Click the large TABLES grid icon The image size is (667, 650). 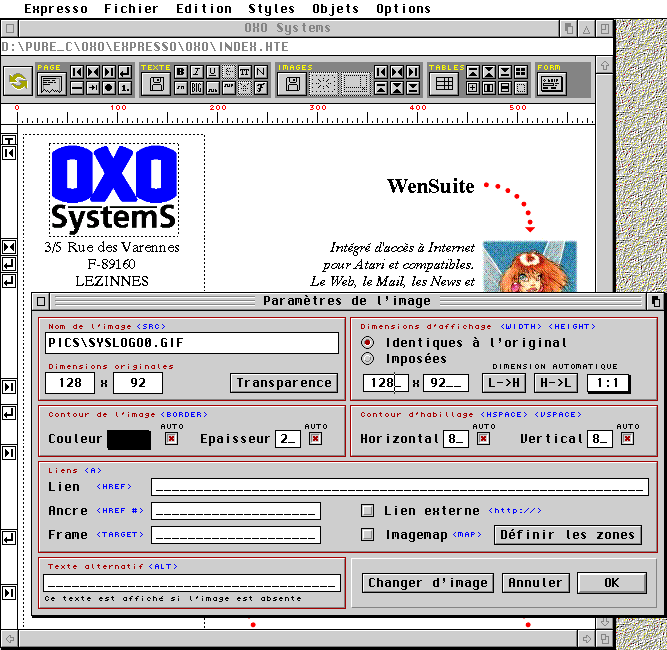point(444,84)
